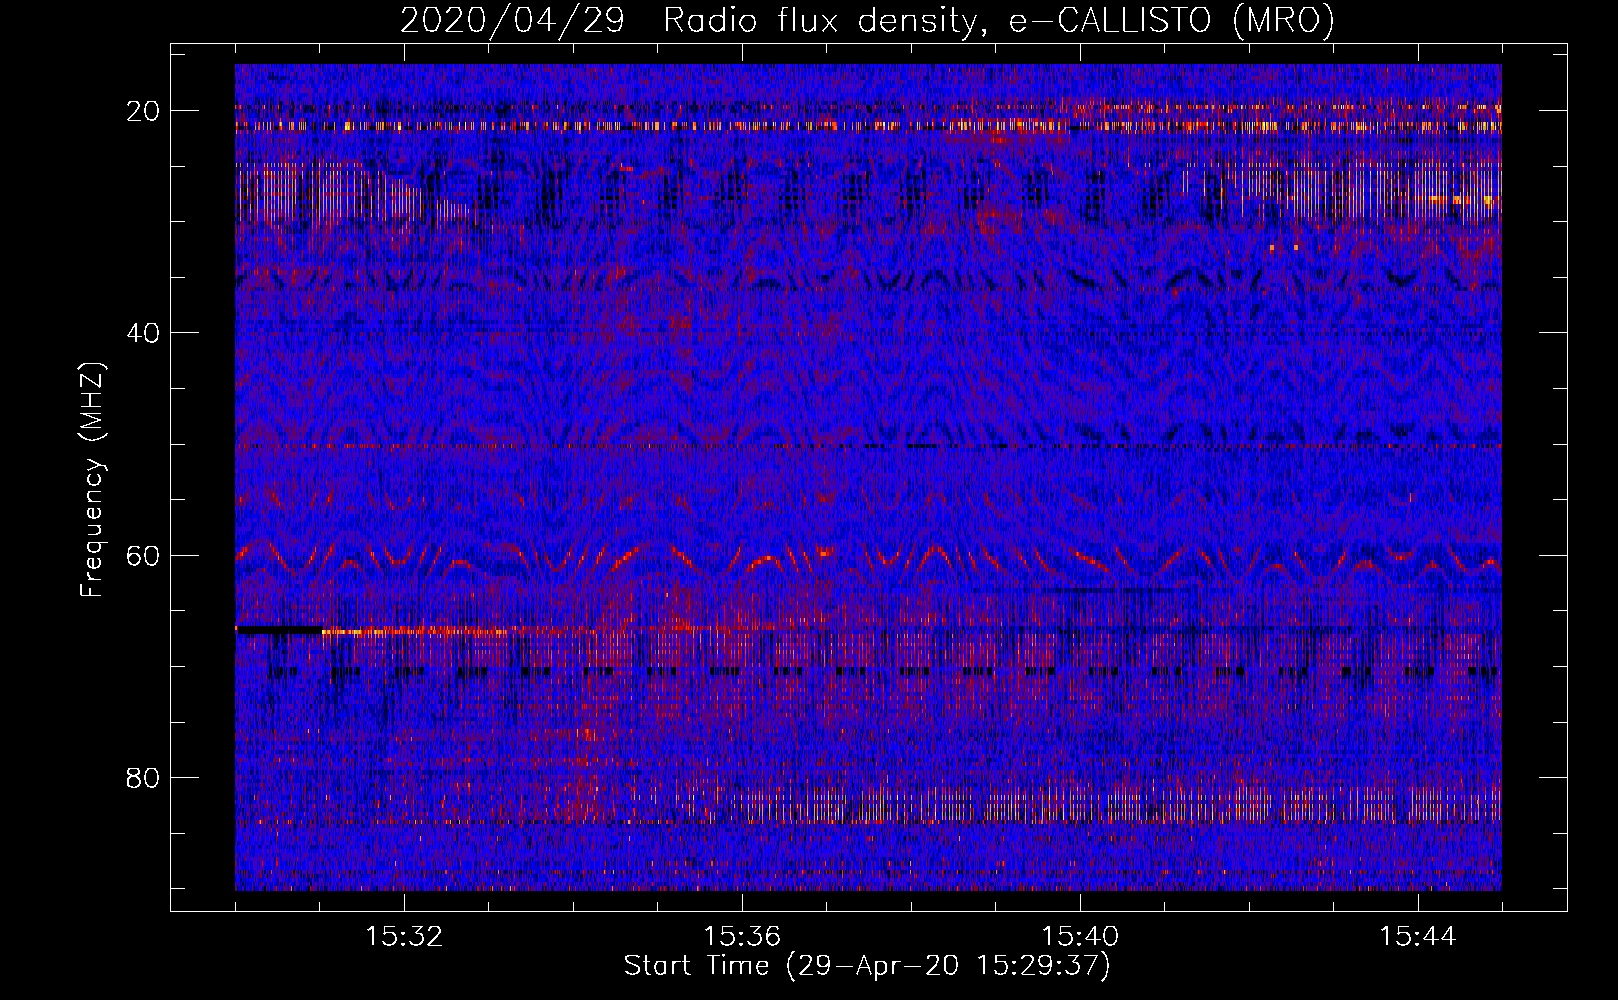Click the radio spectrogram image

point(868,477)
